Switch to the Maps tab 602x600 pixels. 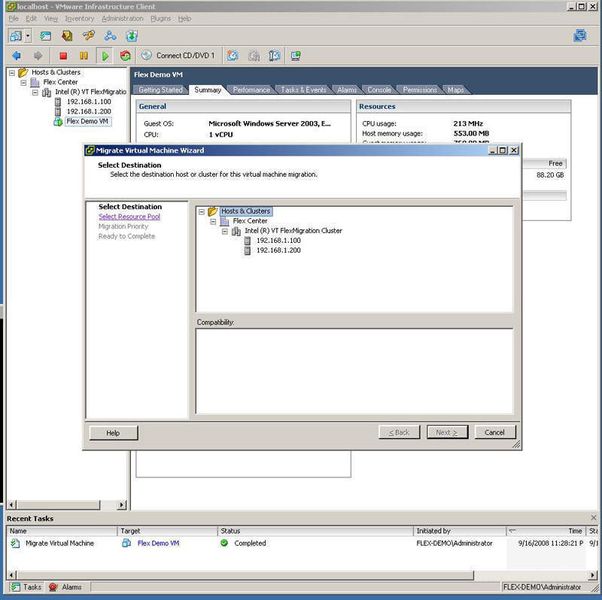pyautogui.click(x=455, y=90)
